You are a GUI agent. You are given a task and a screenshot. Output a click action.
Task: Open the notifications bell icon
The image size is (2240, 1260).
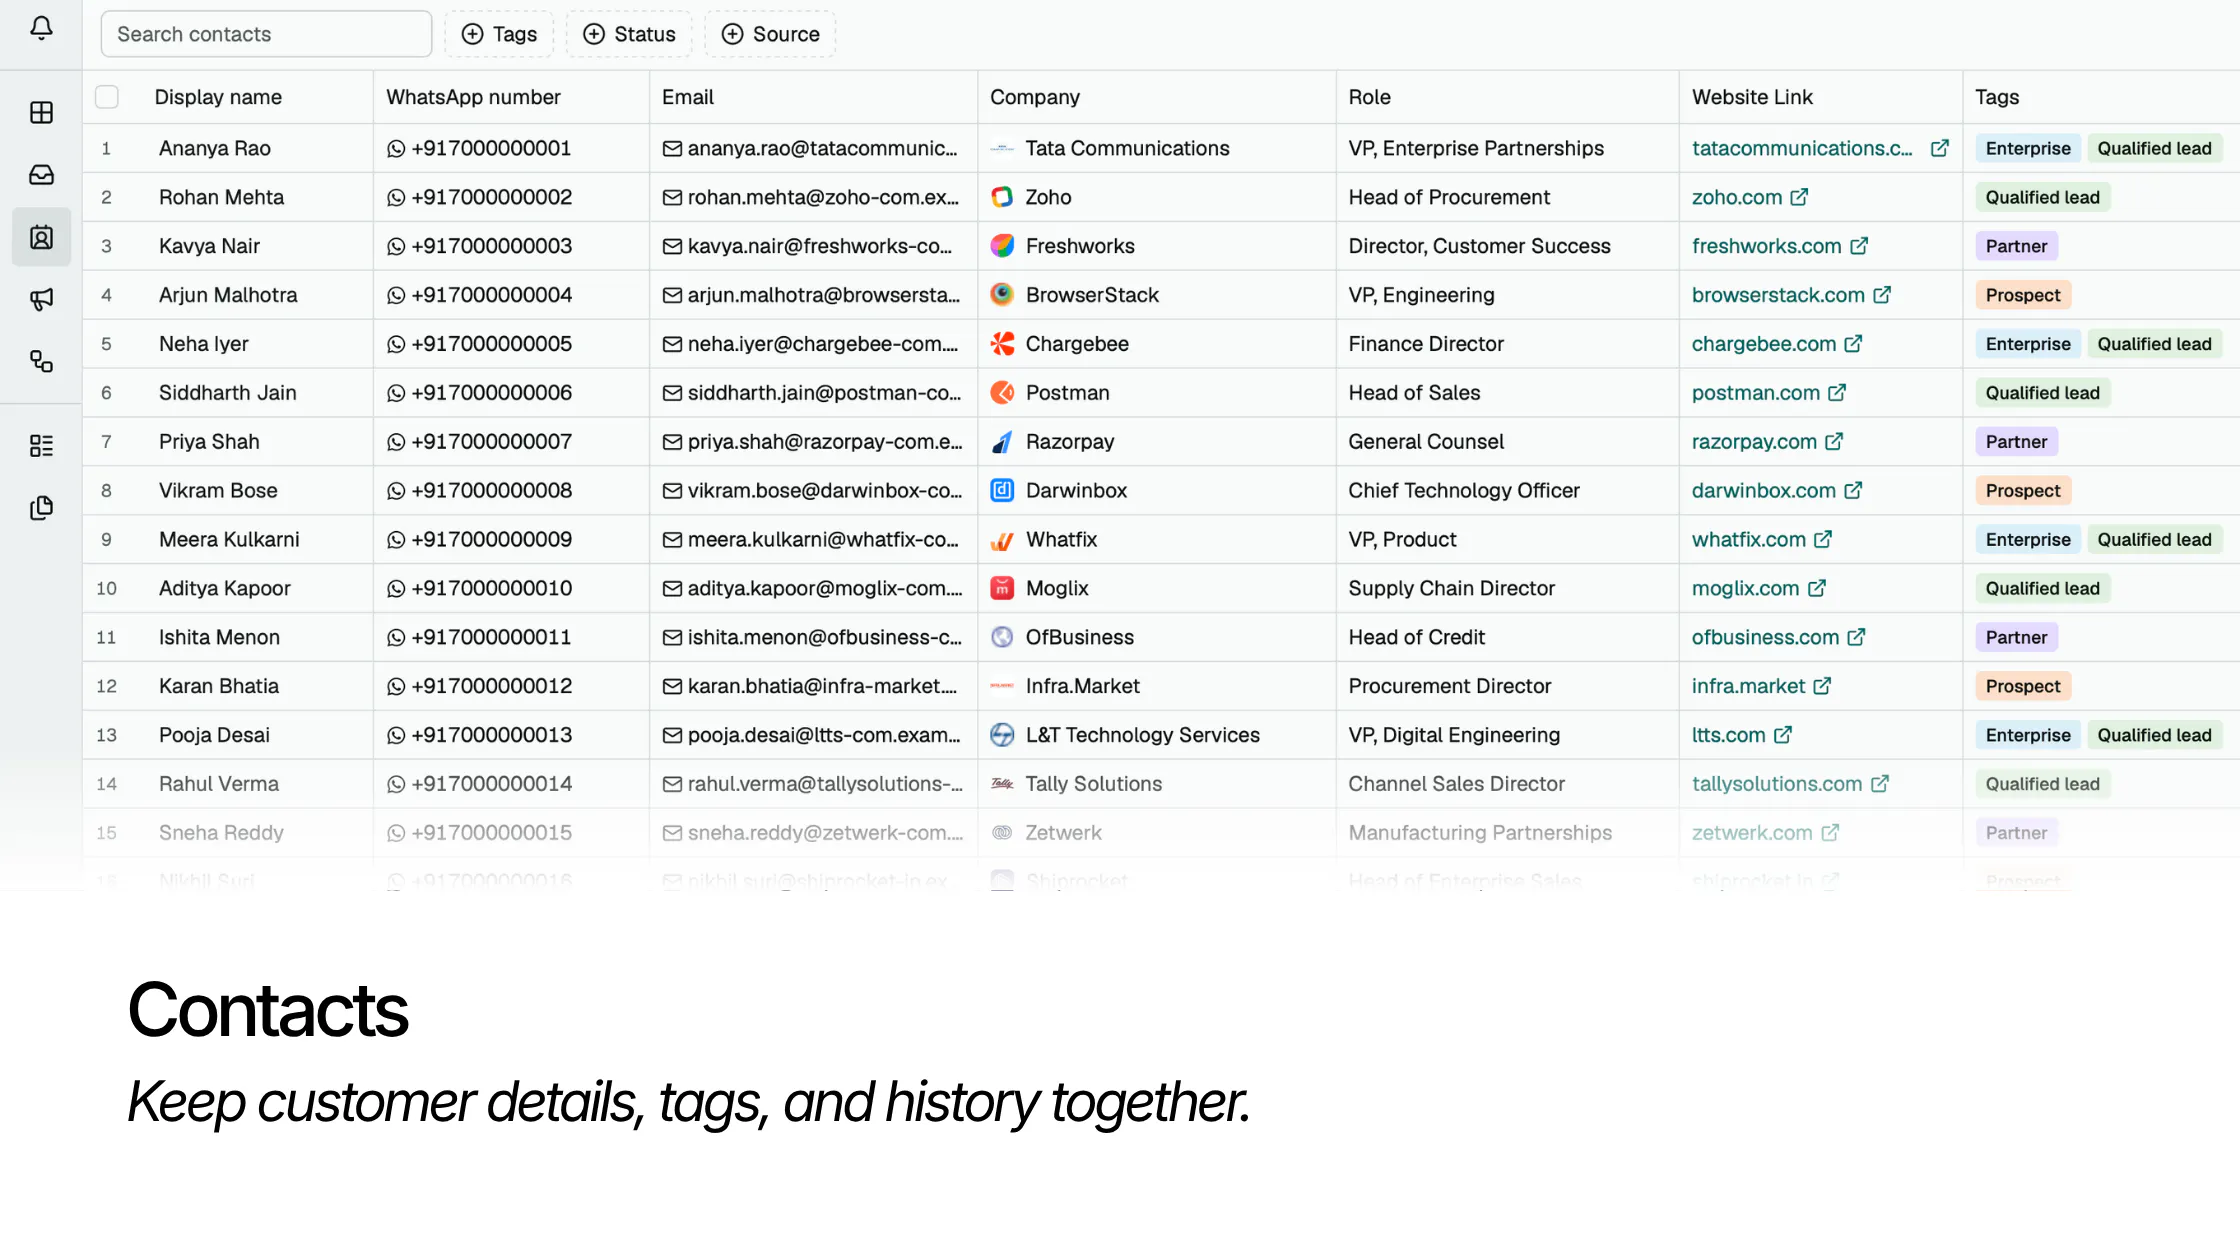pyautogui.click(x=41, y=28)
